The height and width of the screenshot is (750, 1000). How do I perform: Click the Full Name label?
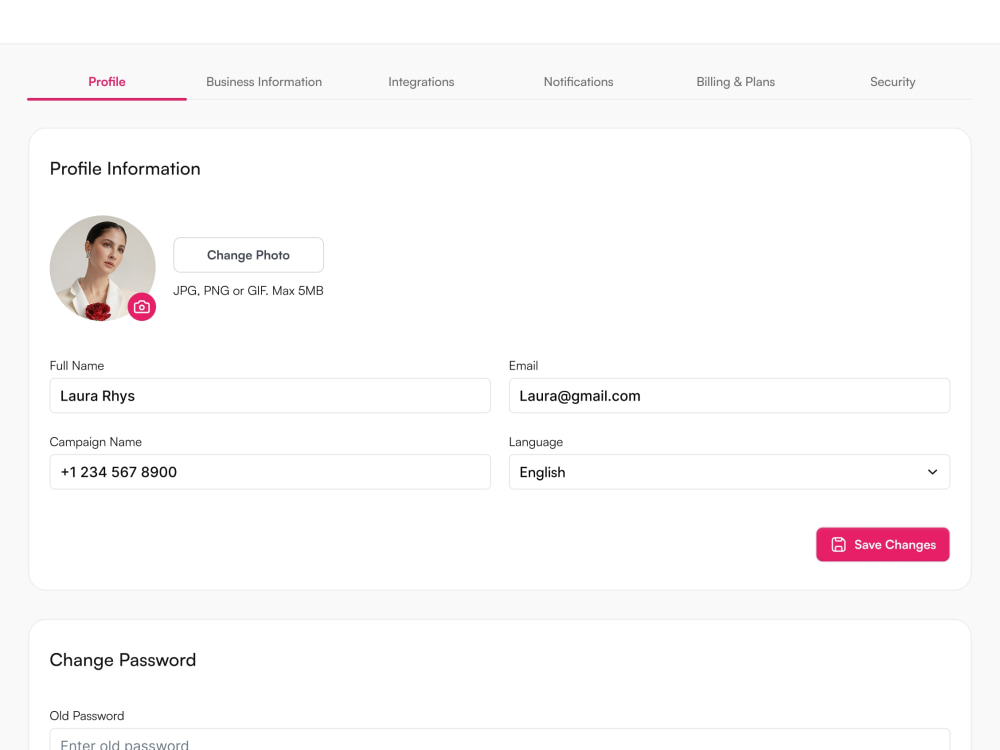click(77, 365)
